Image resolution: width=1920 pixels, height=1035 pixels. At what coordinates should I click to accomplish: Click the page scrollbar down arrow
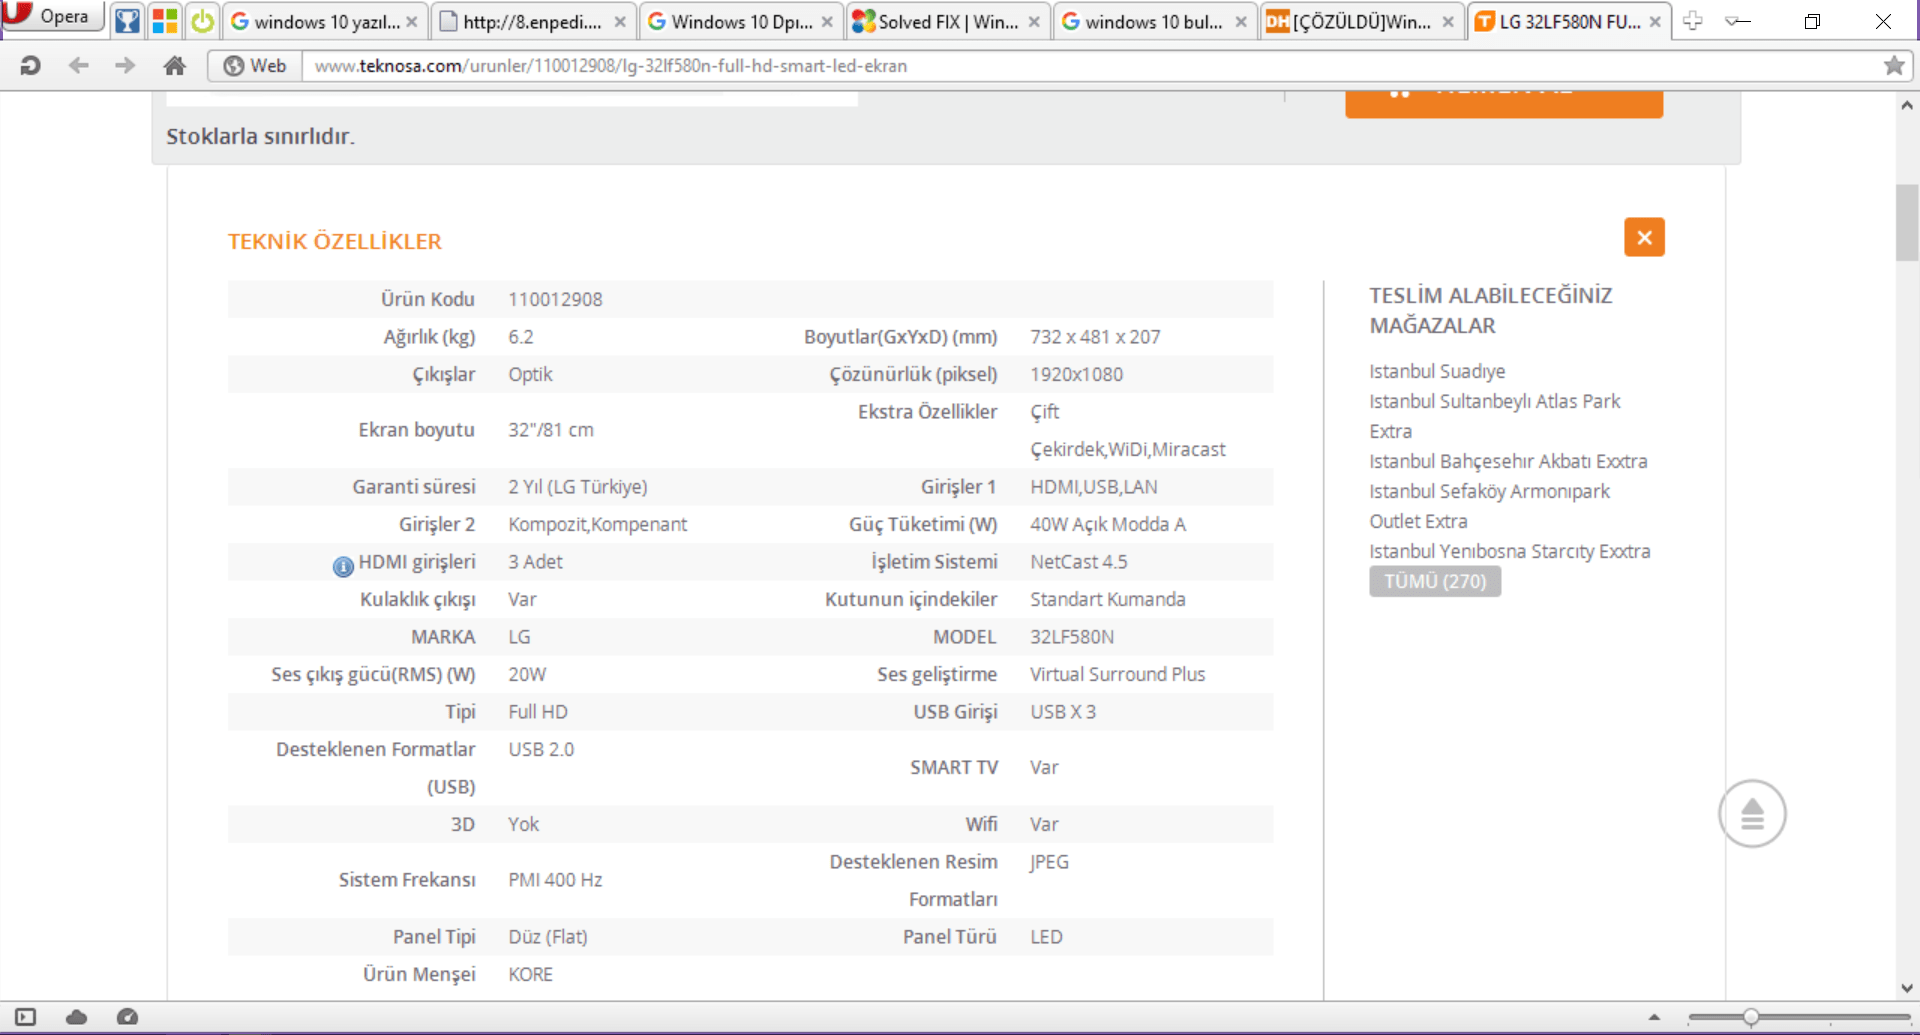pyautogui.click(x=1907, y=988)
